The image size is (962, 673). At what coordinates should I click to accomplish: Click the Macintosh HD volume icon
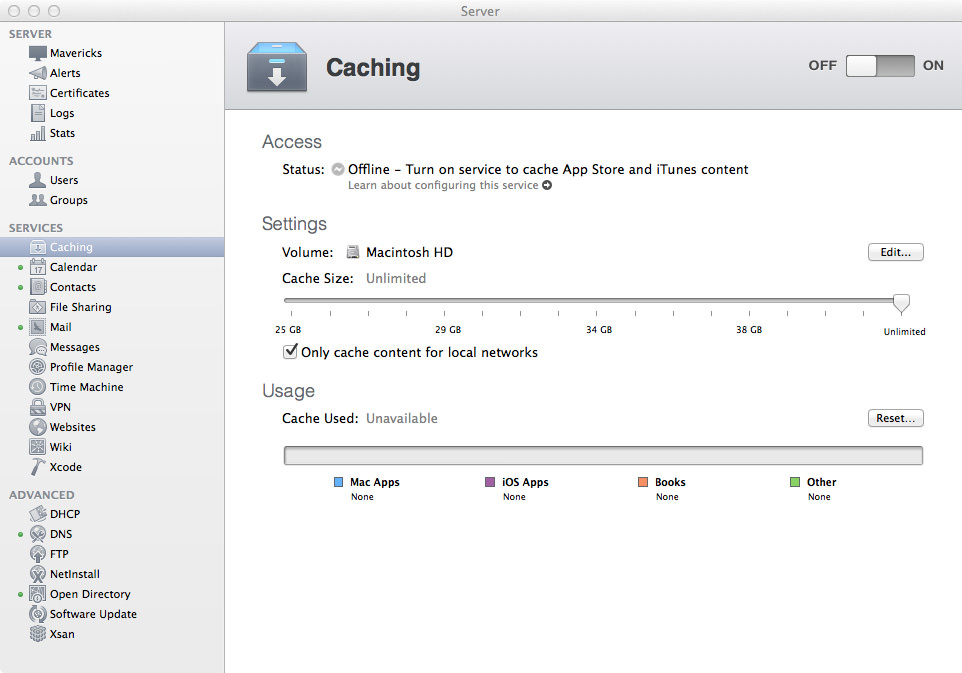353,252
